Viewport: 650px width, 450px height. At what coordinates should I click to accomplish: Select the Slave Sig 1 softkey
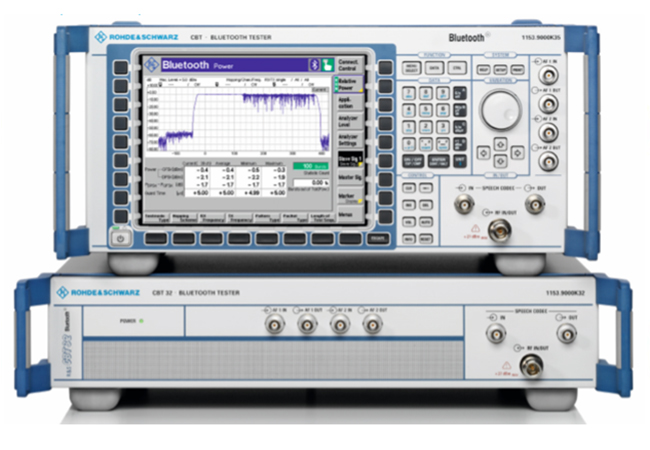350,159
